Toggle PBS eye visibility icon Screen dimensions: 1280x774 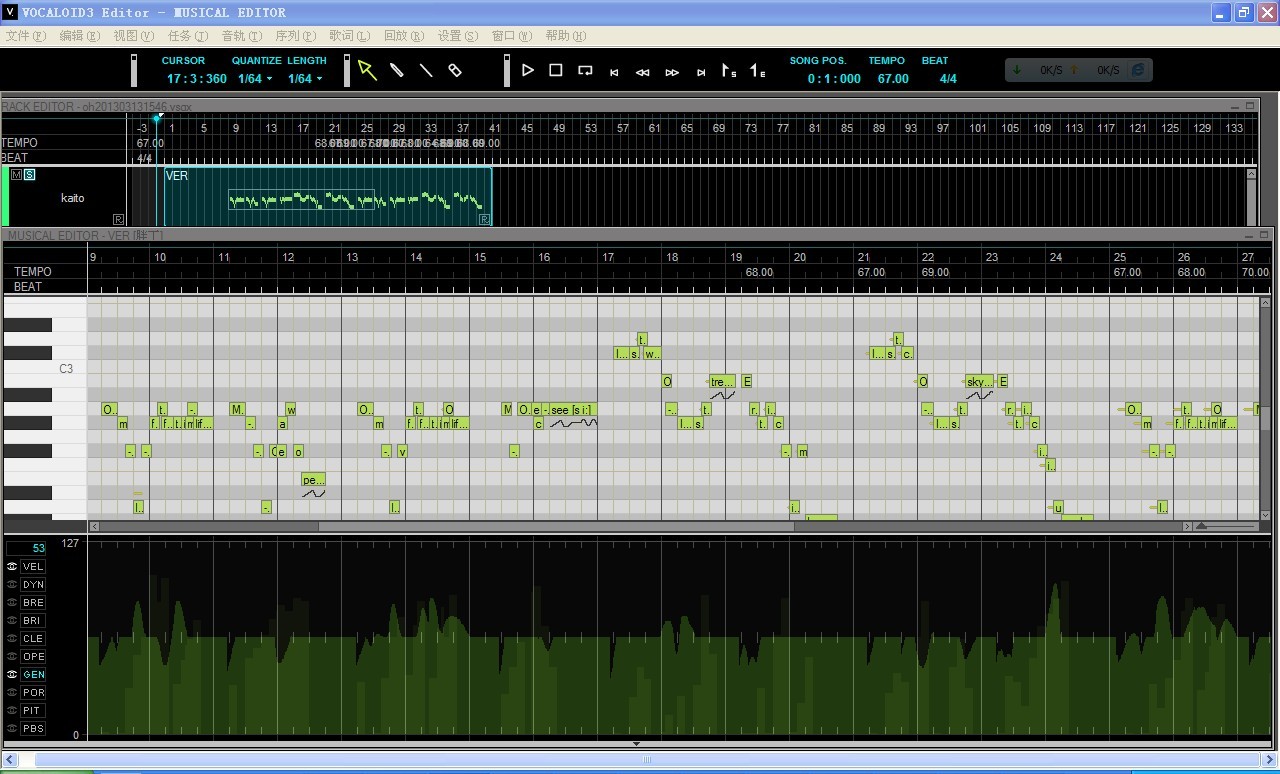pos(12,728)
